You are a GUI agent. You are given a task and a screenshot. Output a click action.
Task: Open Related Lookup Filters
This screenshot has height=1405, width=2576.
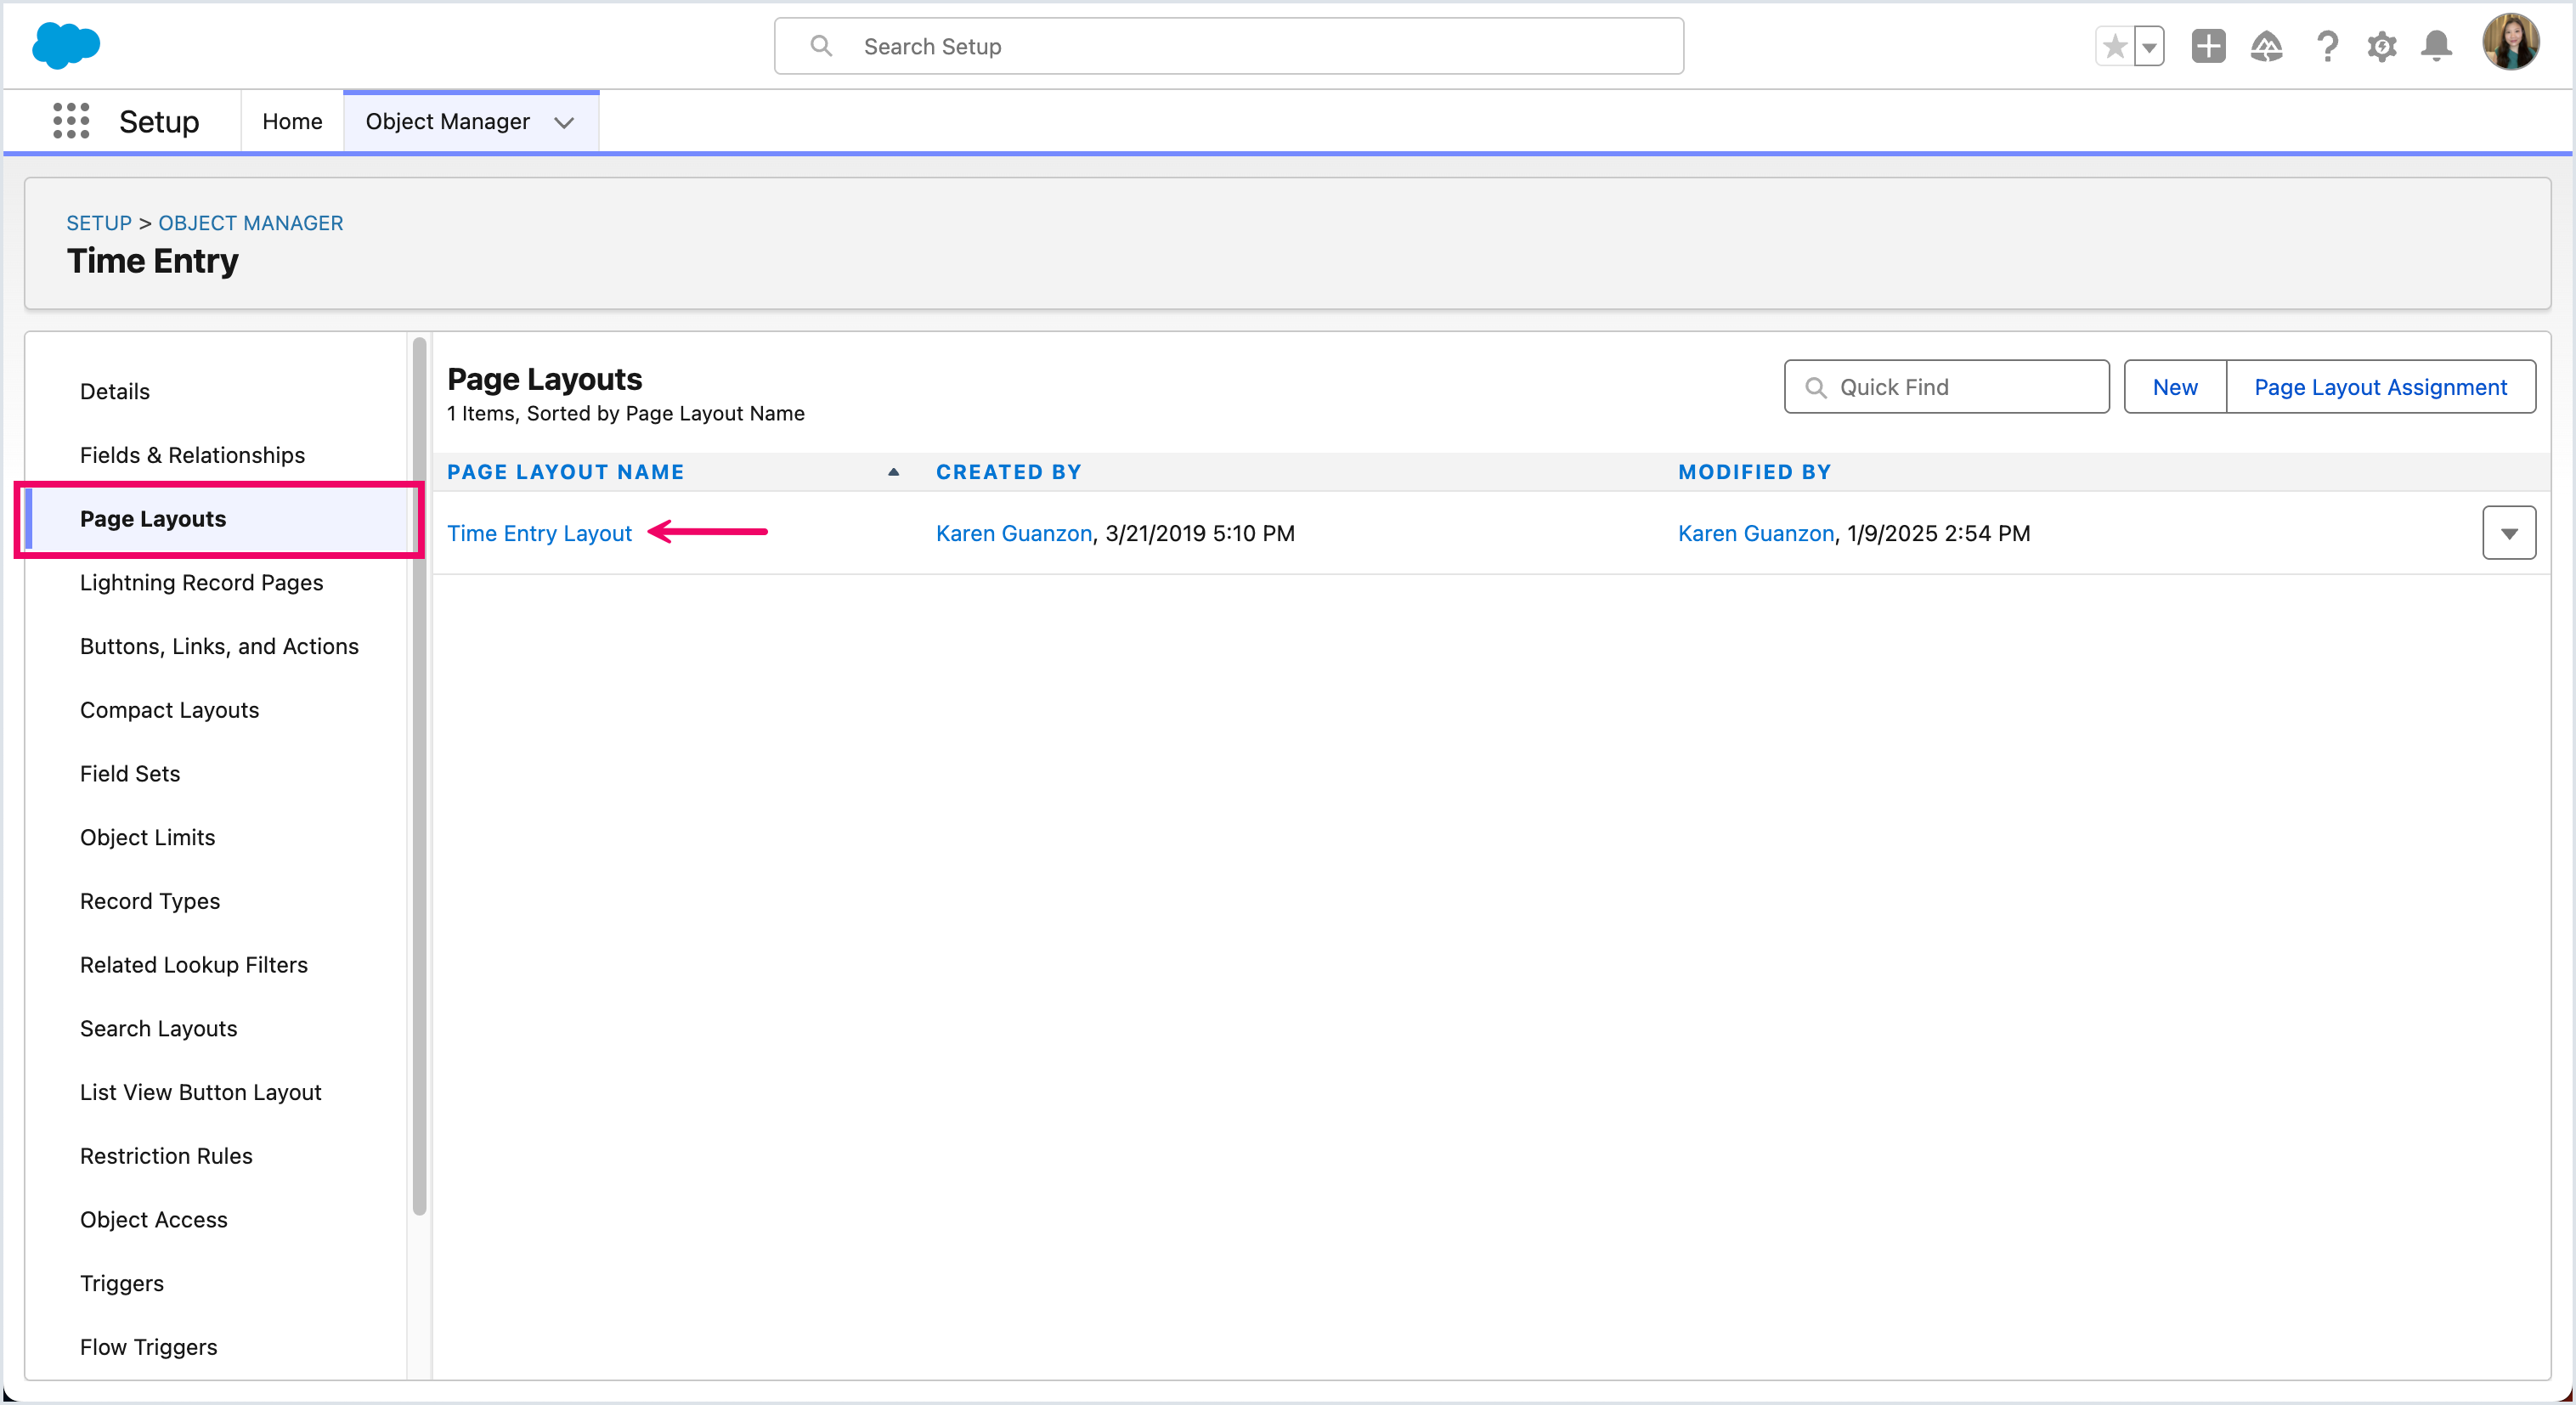193,965
